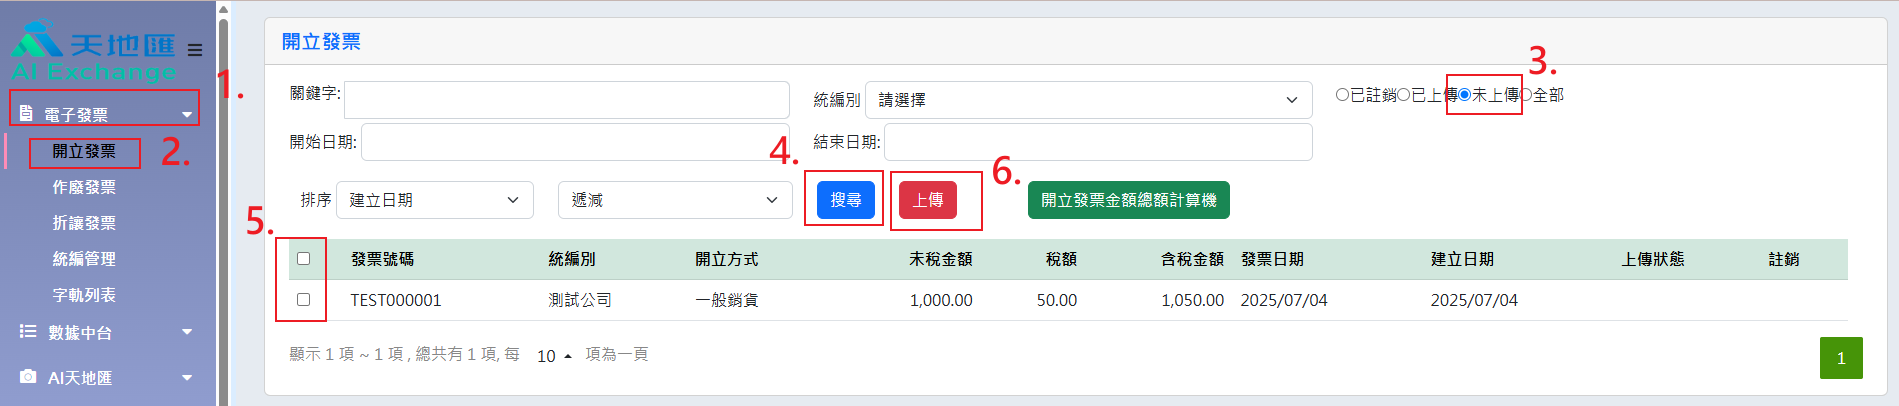Click the 數據中台 list icon in sidebar
This screenshot has width=1899, height=406.
click(x=28, y=332)
